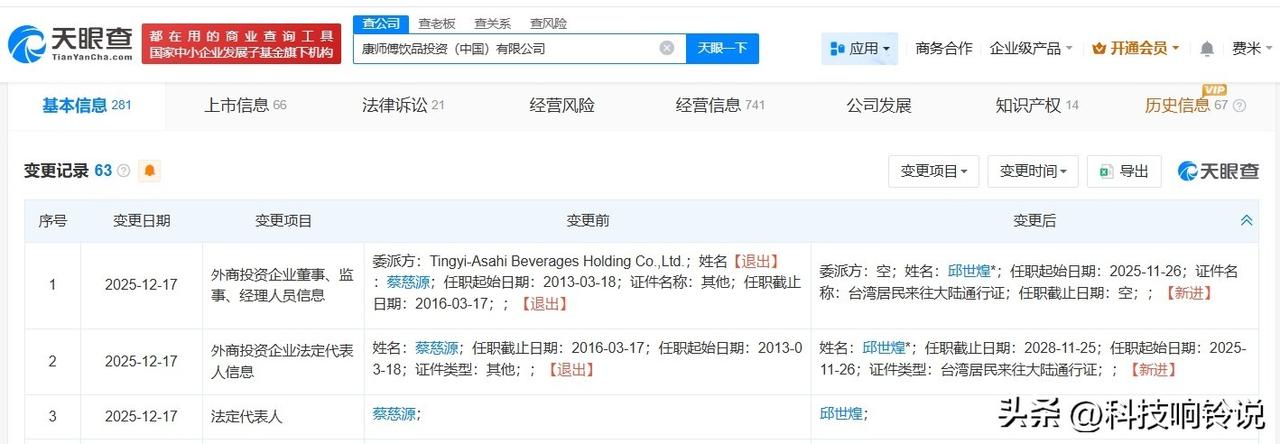Click help icon next to 变更记录 63
This screenshot has width=1280, height=444.
[x=124, y=171]
